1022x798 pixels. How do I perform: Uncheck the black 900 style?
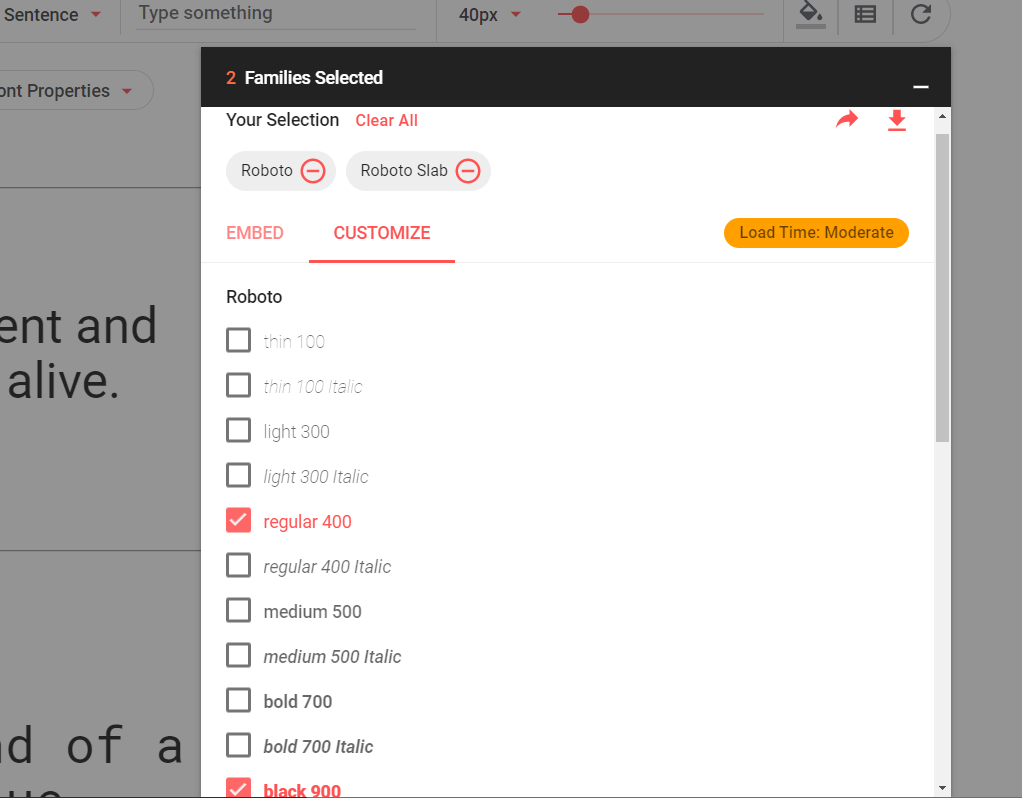tap(239, 788)
